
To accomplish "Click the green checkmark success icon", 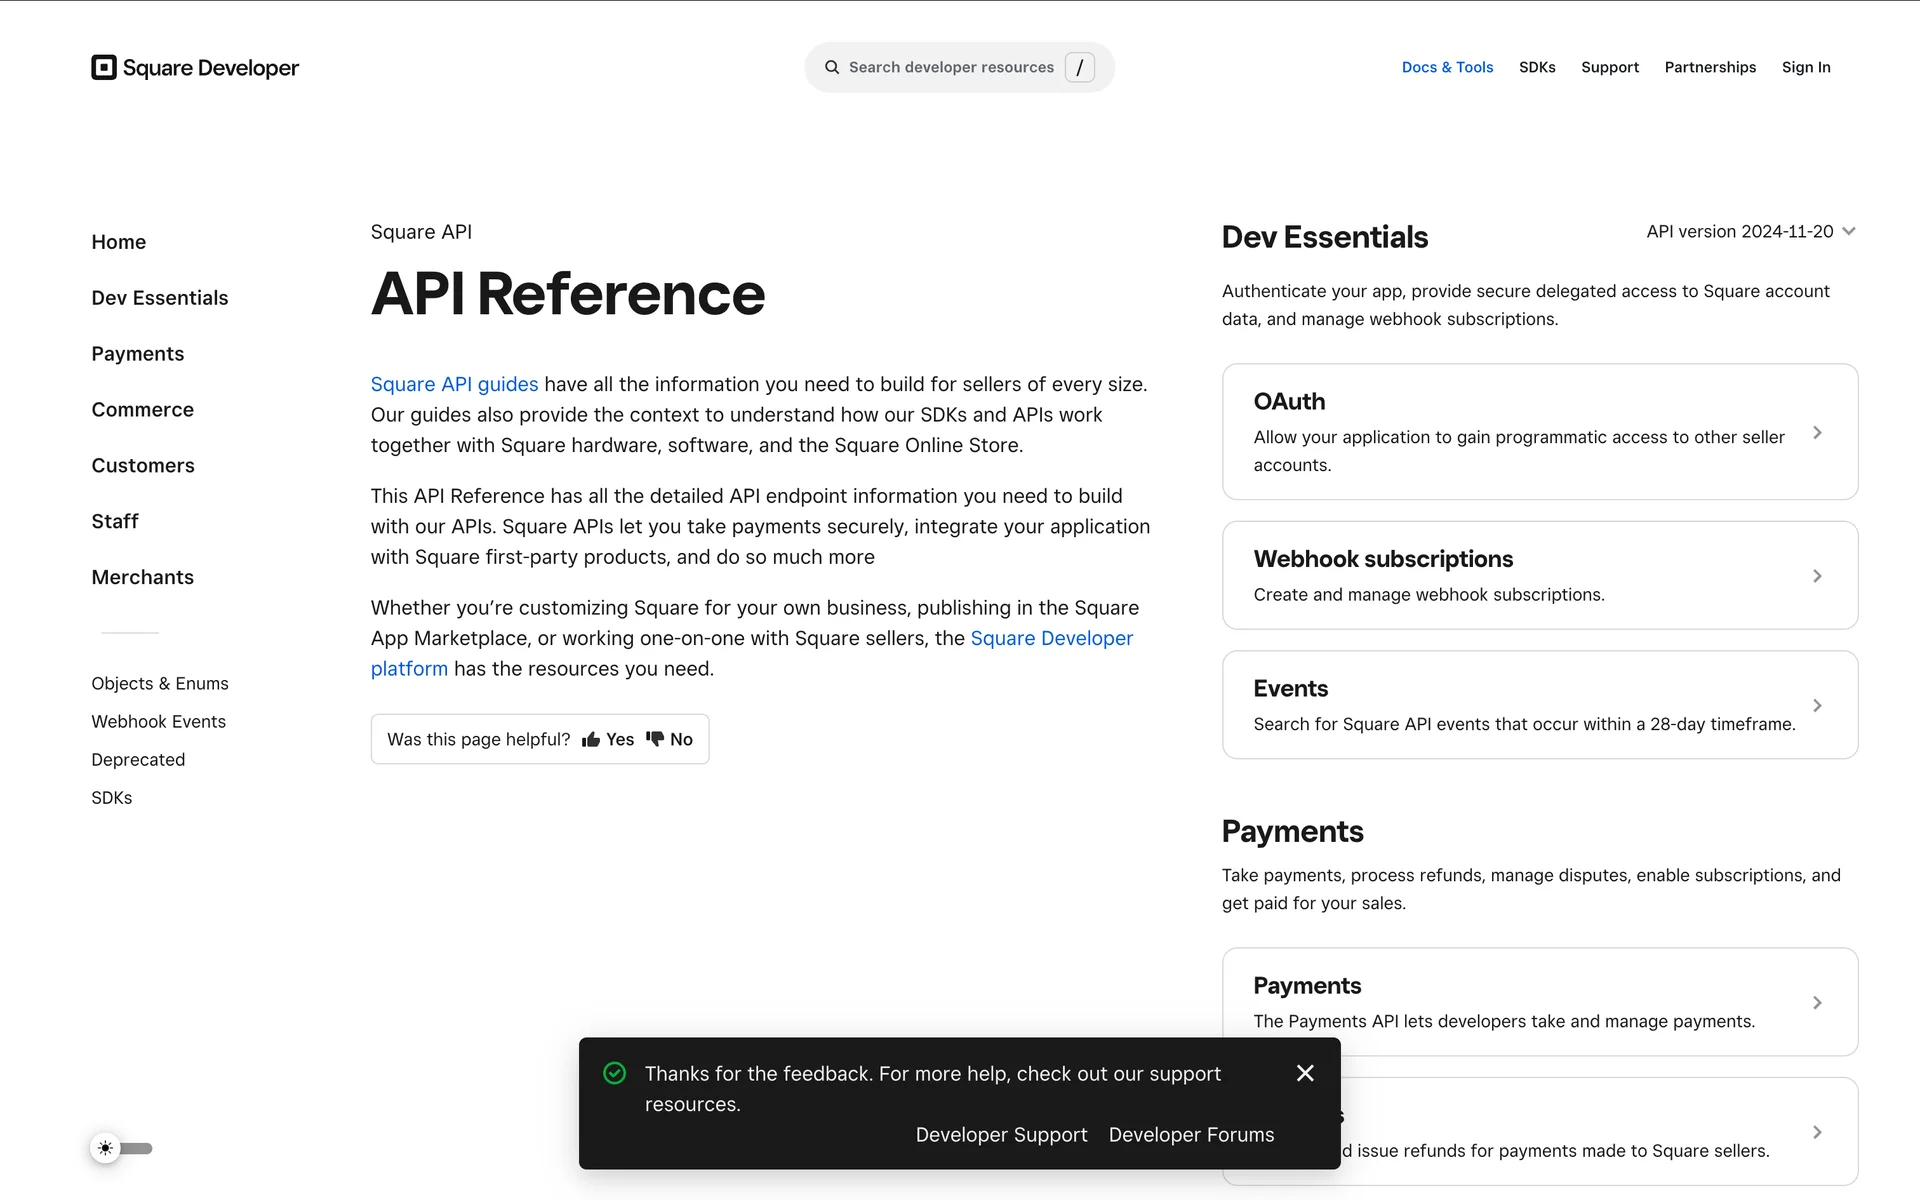I will [x=615, y=1073].
